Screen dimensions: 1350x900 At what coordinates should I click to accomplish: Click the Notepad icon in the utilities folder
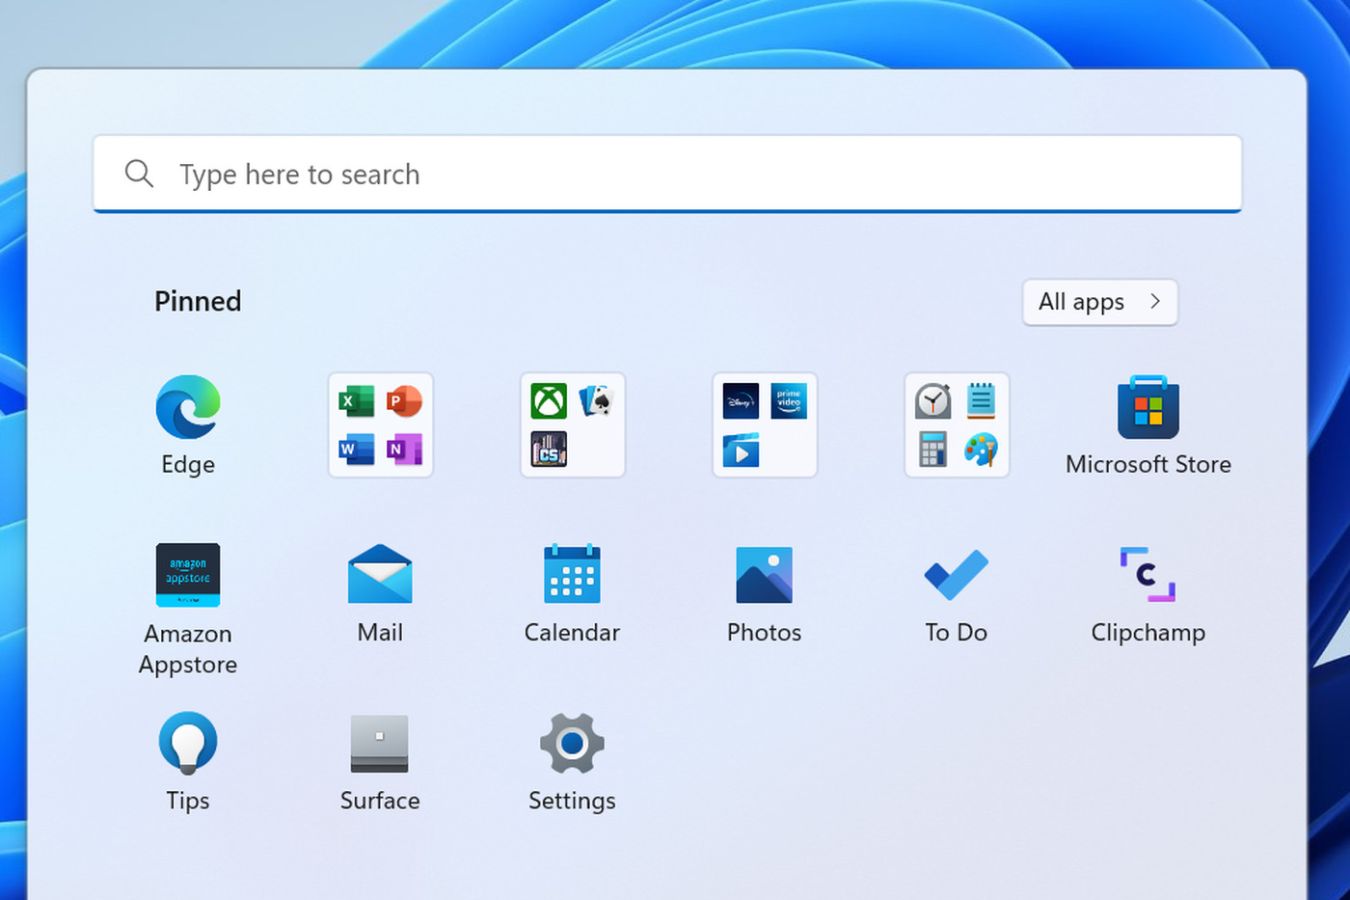[x=980, y=402]
